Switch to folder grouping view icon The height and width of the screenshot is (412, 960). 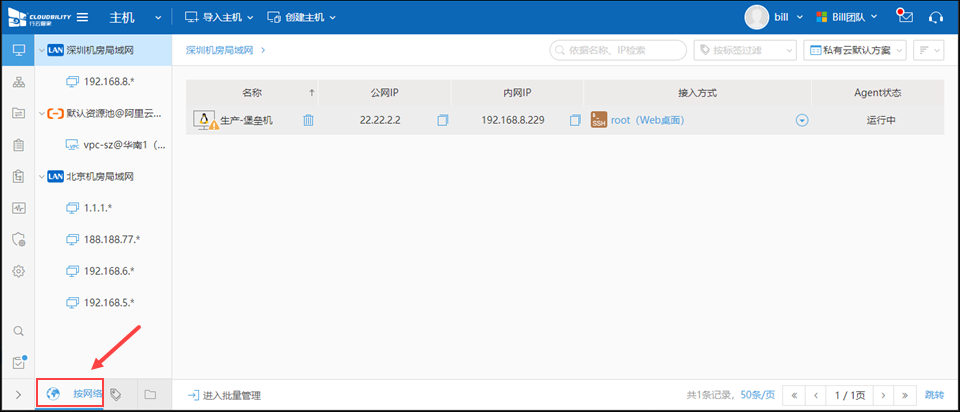(x=150, y=395)
